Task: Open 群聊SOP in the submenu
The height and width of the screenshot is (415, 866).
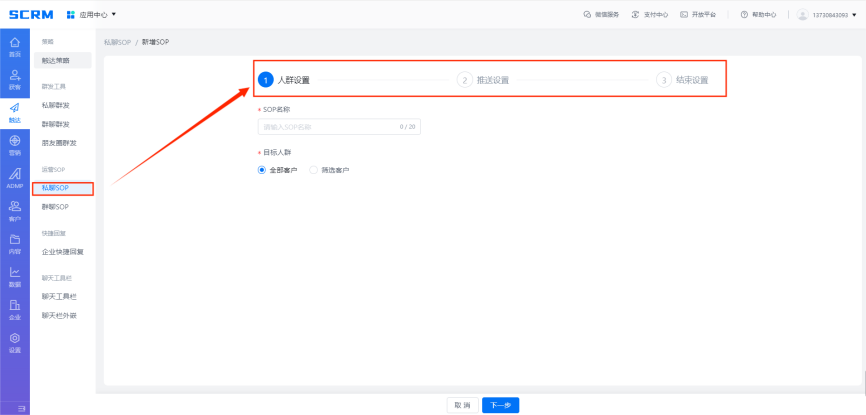Action: (55, 206)
